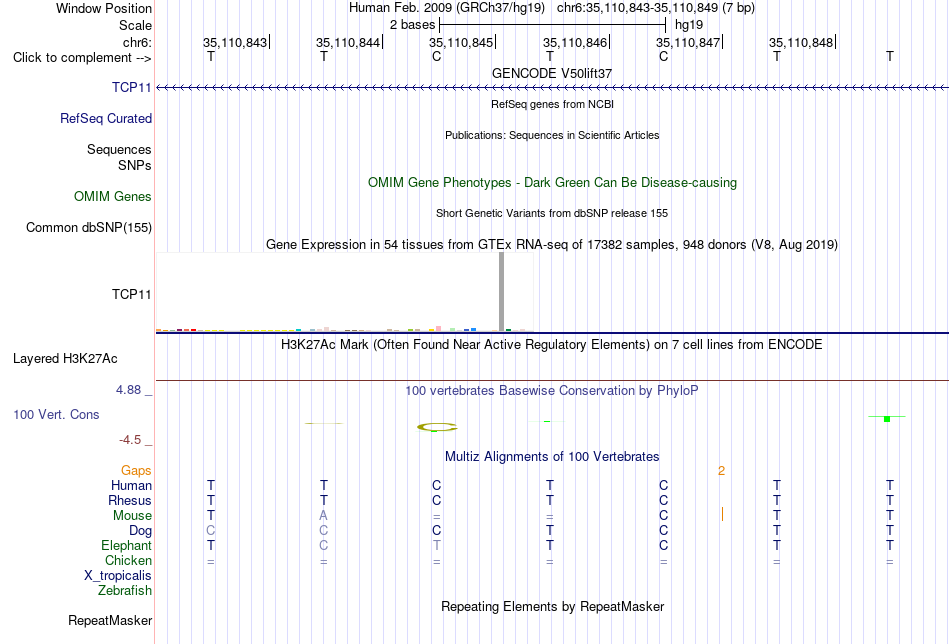Click 'Repeating Elements by RepeatMasker' title
This screenshot has height=644, width=950.
pyautogui.click(x=553, y=606)
